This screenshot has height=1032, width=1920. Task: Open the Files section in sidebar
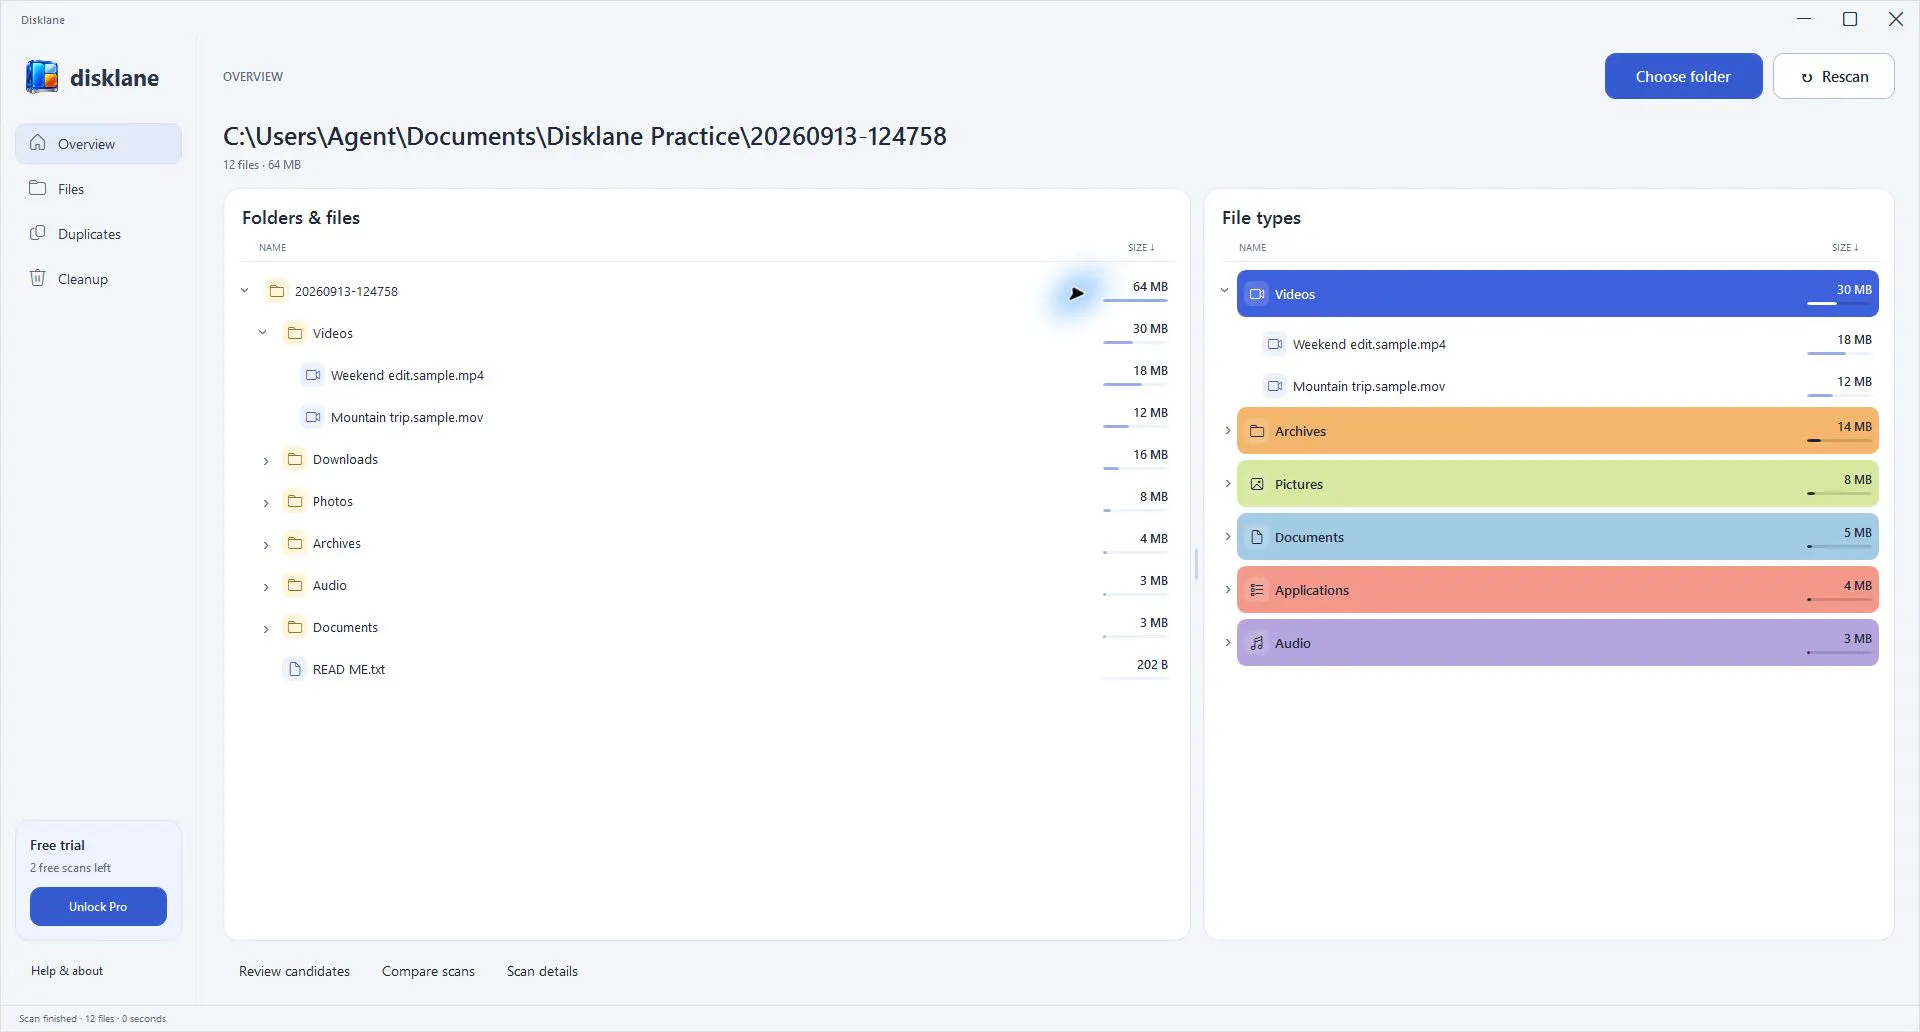[98, 188]
